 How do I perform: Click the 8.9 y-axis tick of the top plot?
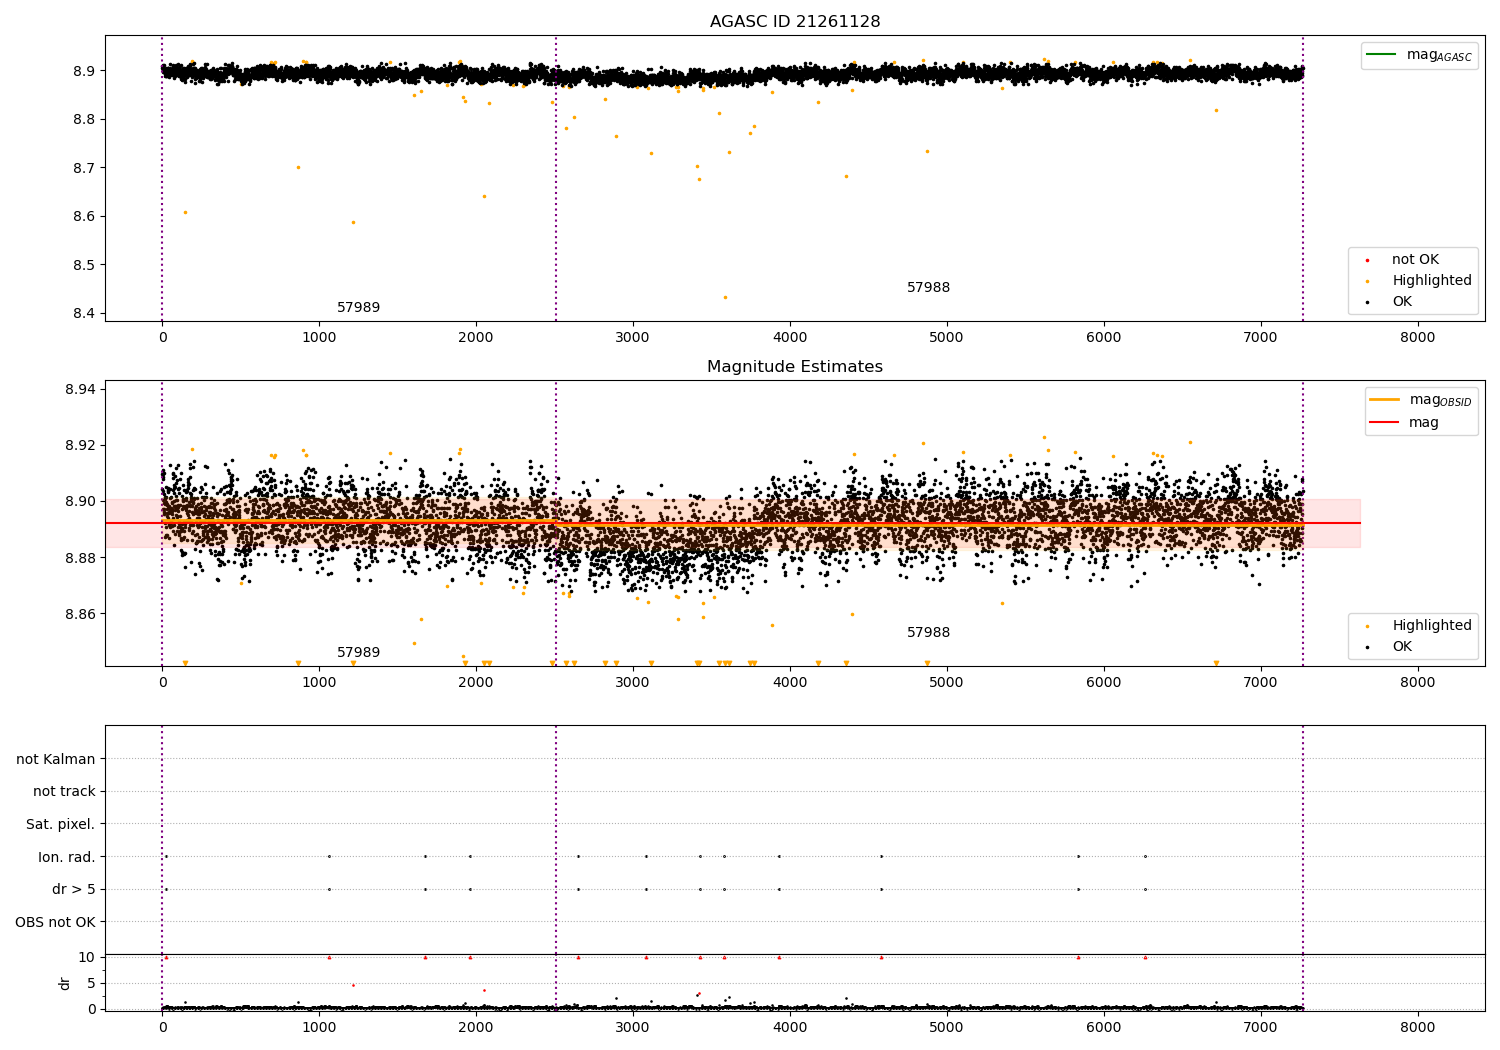[x=83, y=71]
